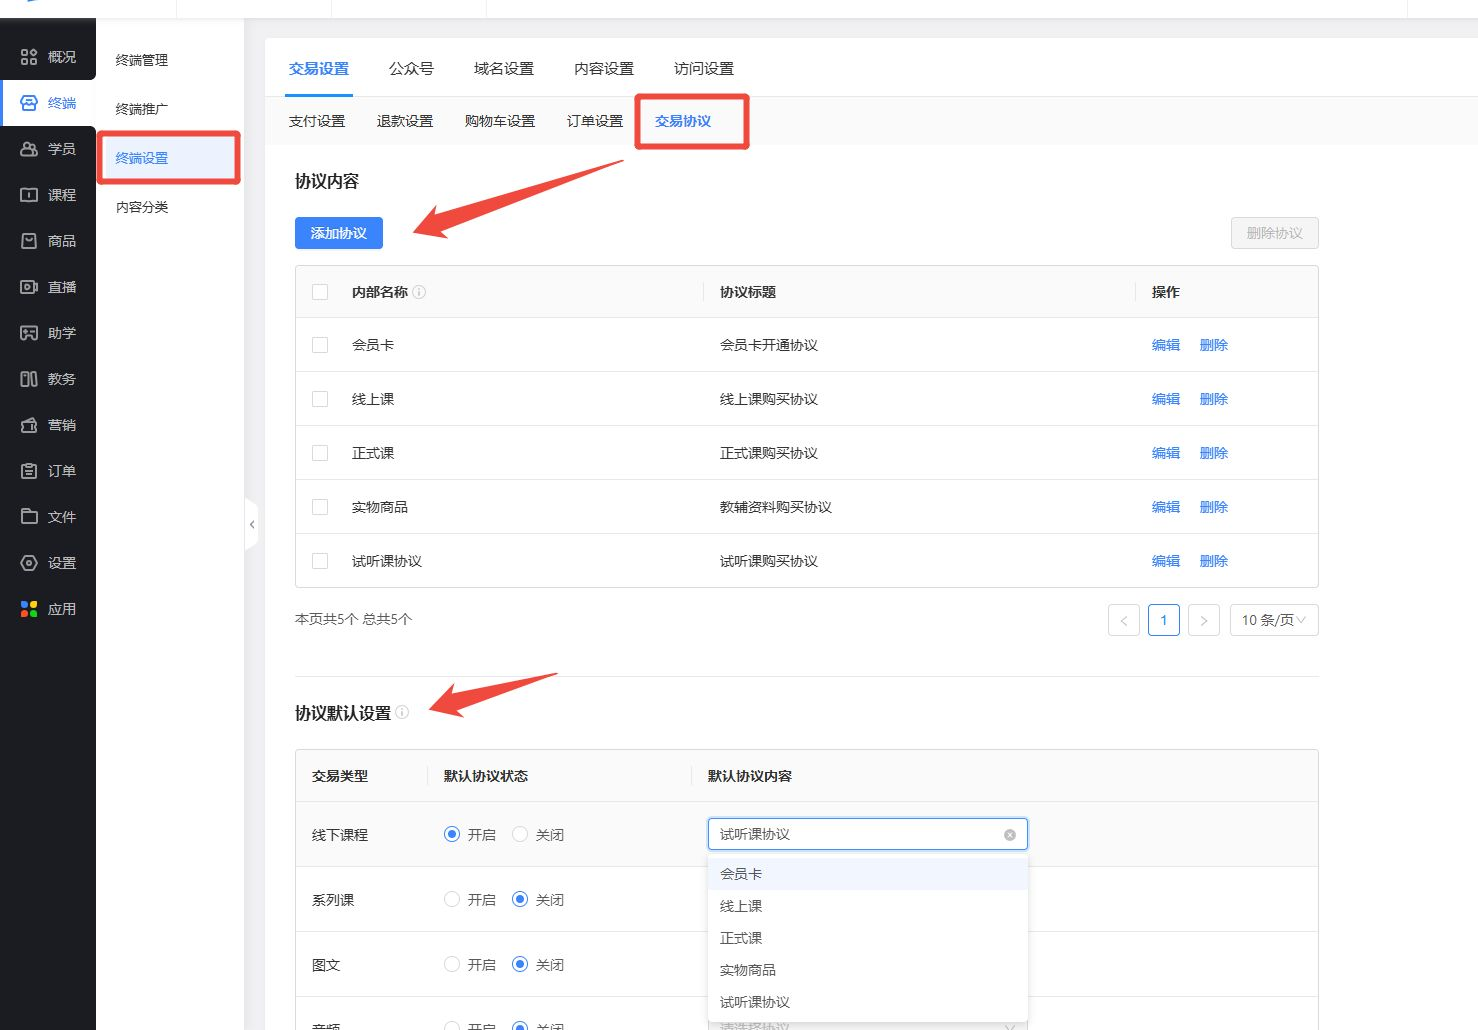Screen dimensions: 1478x1030
Task: Clear the 试听课协议 selection with X icon
Action: click(1009, 835)
